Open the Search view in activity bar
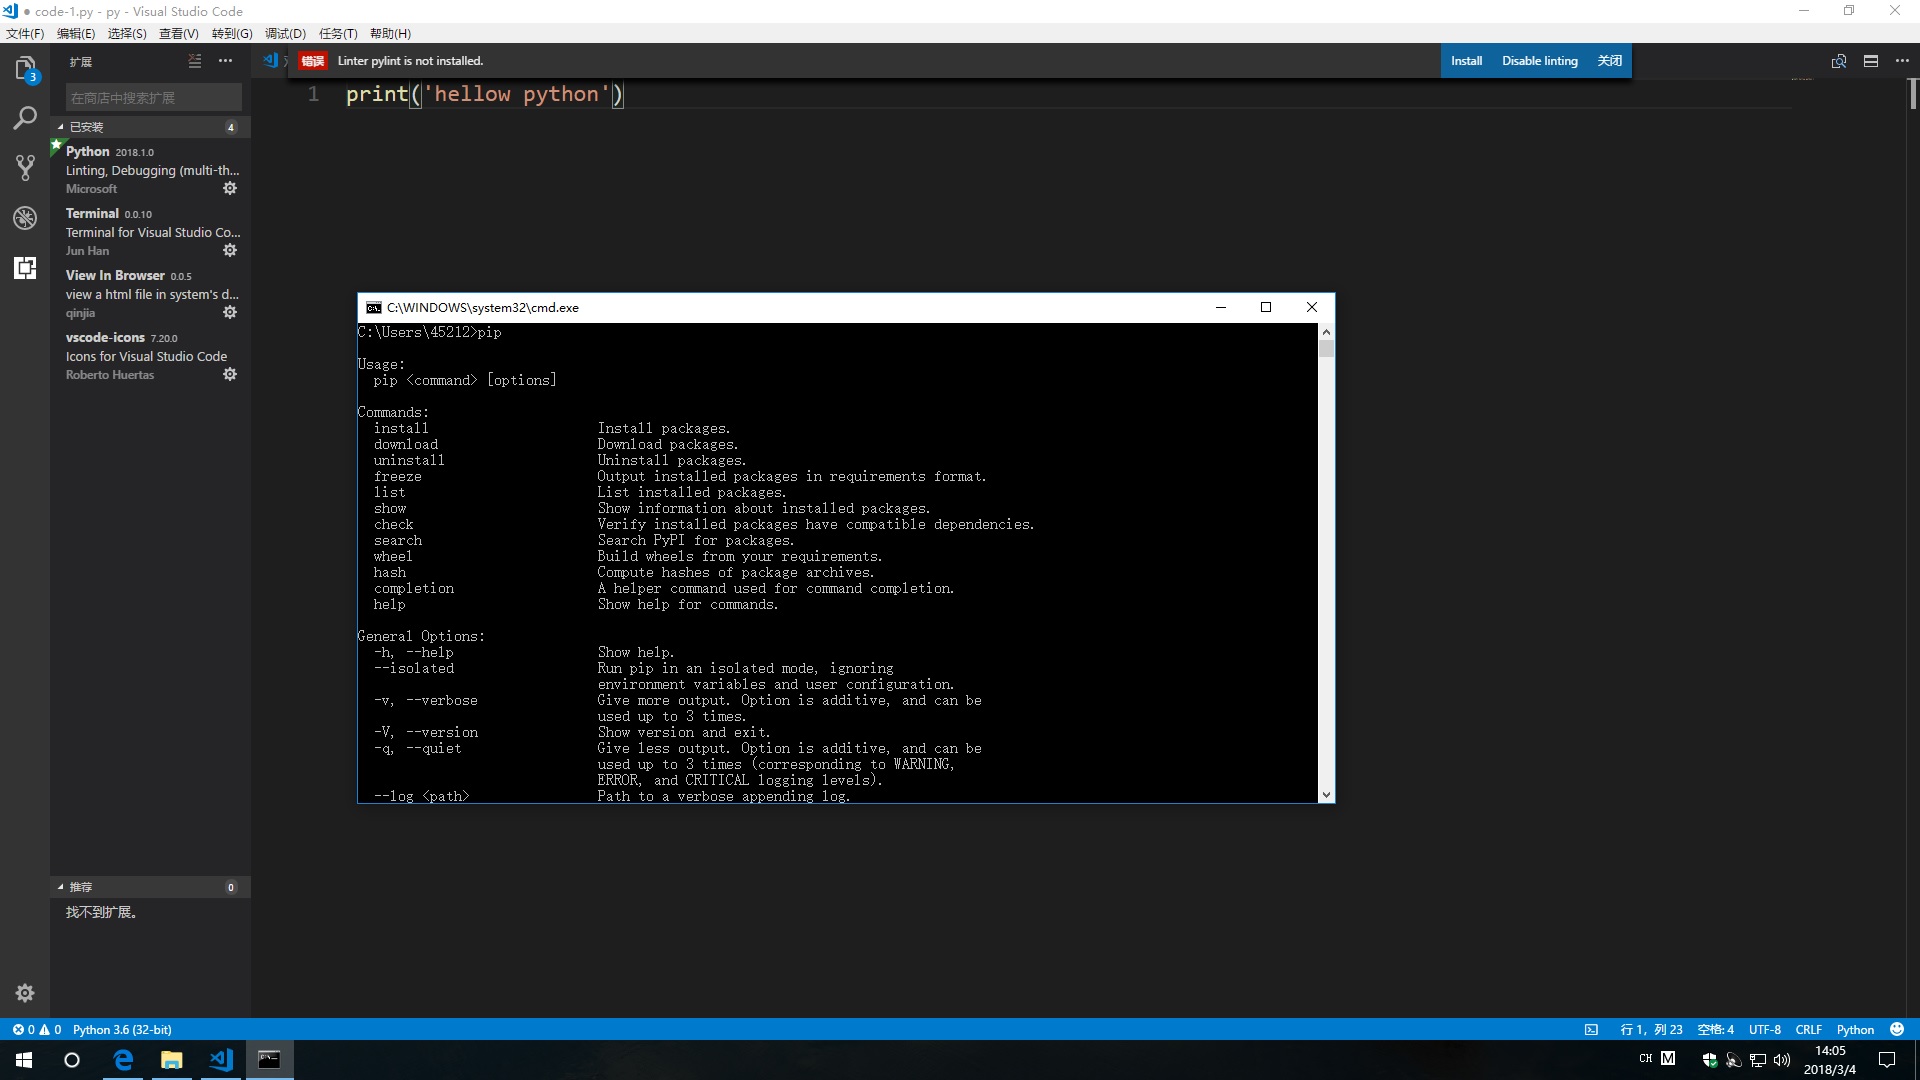 25,118
